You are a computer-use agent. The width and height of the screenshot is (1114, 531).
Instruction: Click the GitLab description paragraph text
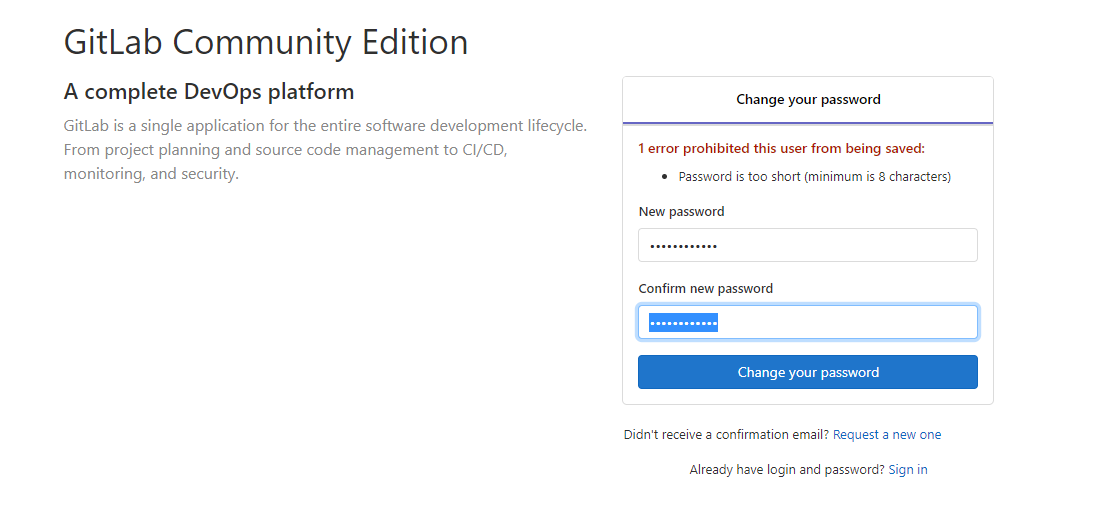pos(324,150)
